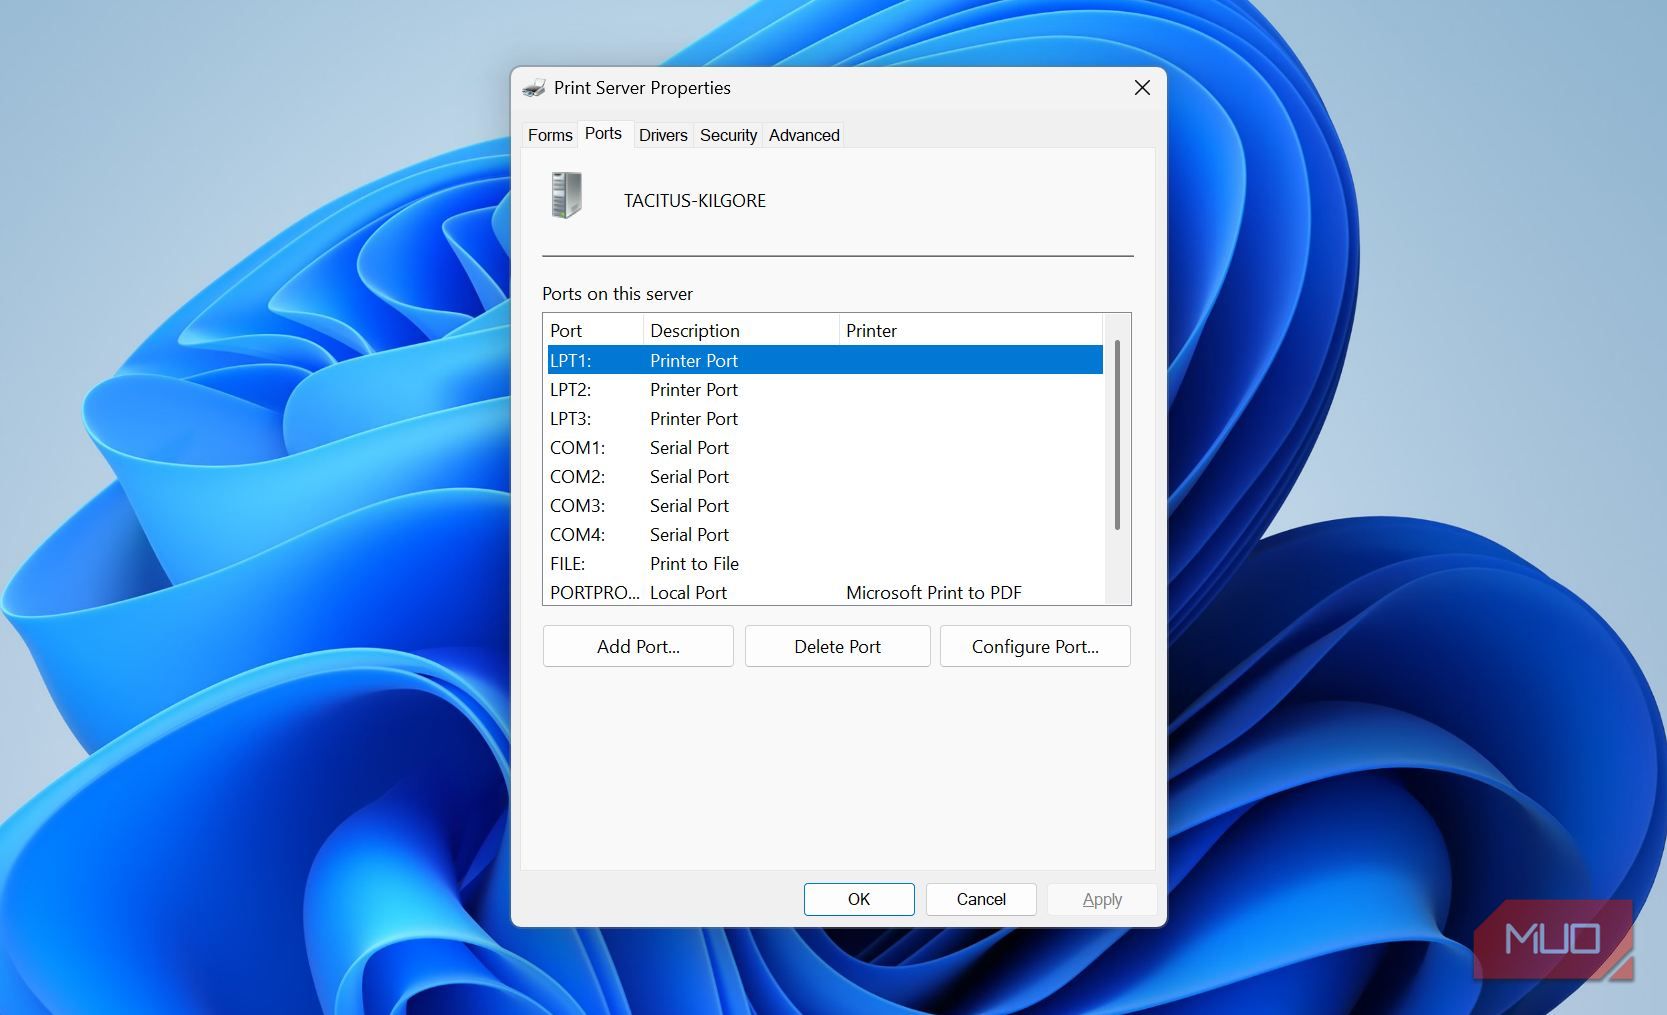Click the printer icon in title bar
Screen dimensions: 1667x1015
(534, 88)
